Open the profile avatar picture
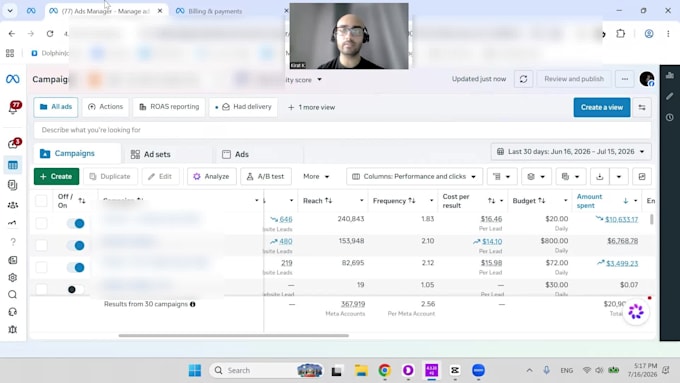This screenshot has height=383, width=680. [647, 79]
